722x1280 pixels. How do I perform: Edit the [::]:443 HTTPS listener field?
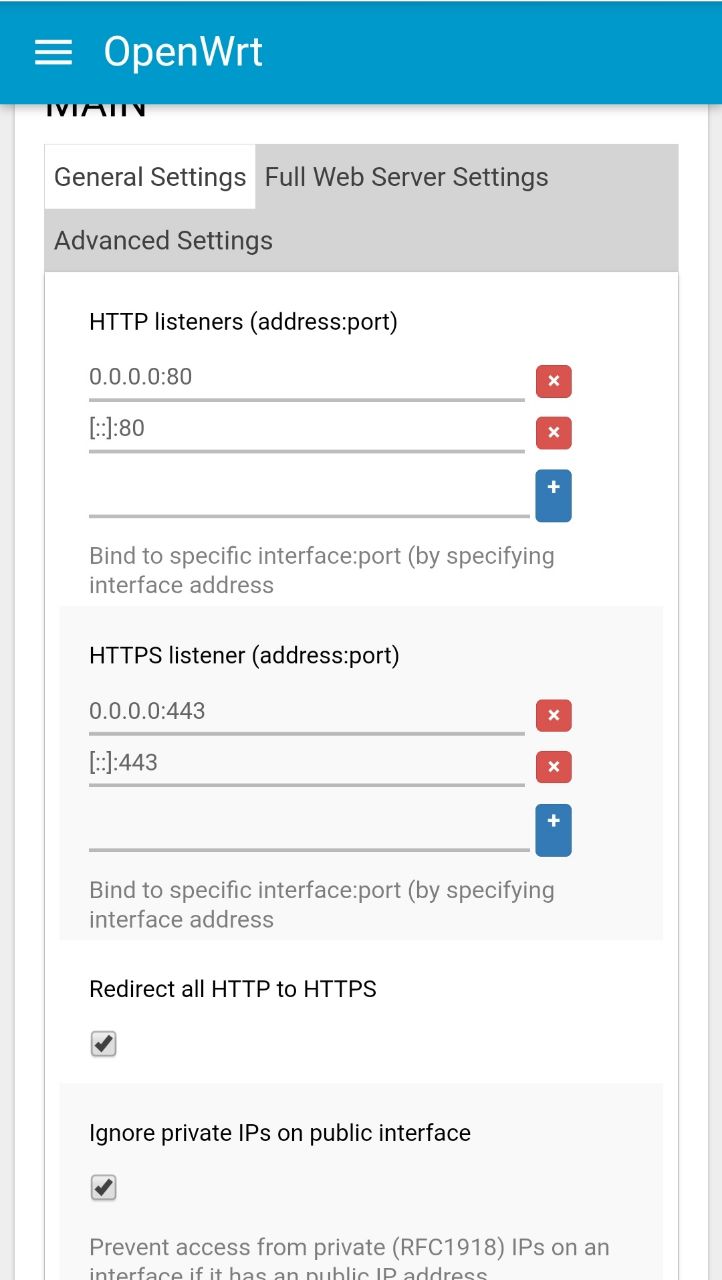[x=307, y=764]
